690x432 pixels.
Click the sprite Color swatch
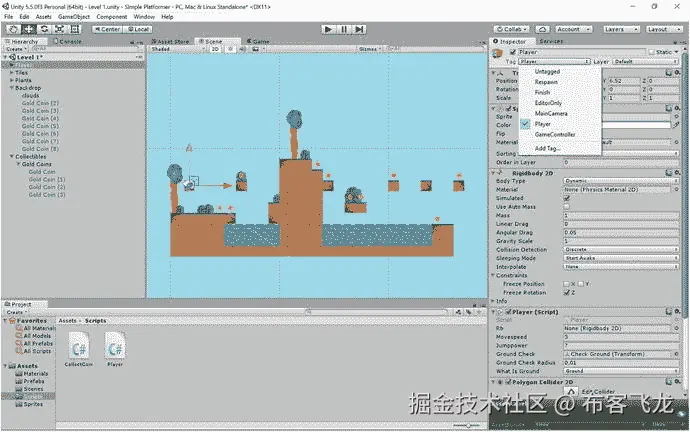pos(636,125)
